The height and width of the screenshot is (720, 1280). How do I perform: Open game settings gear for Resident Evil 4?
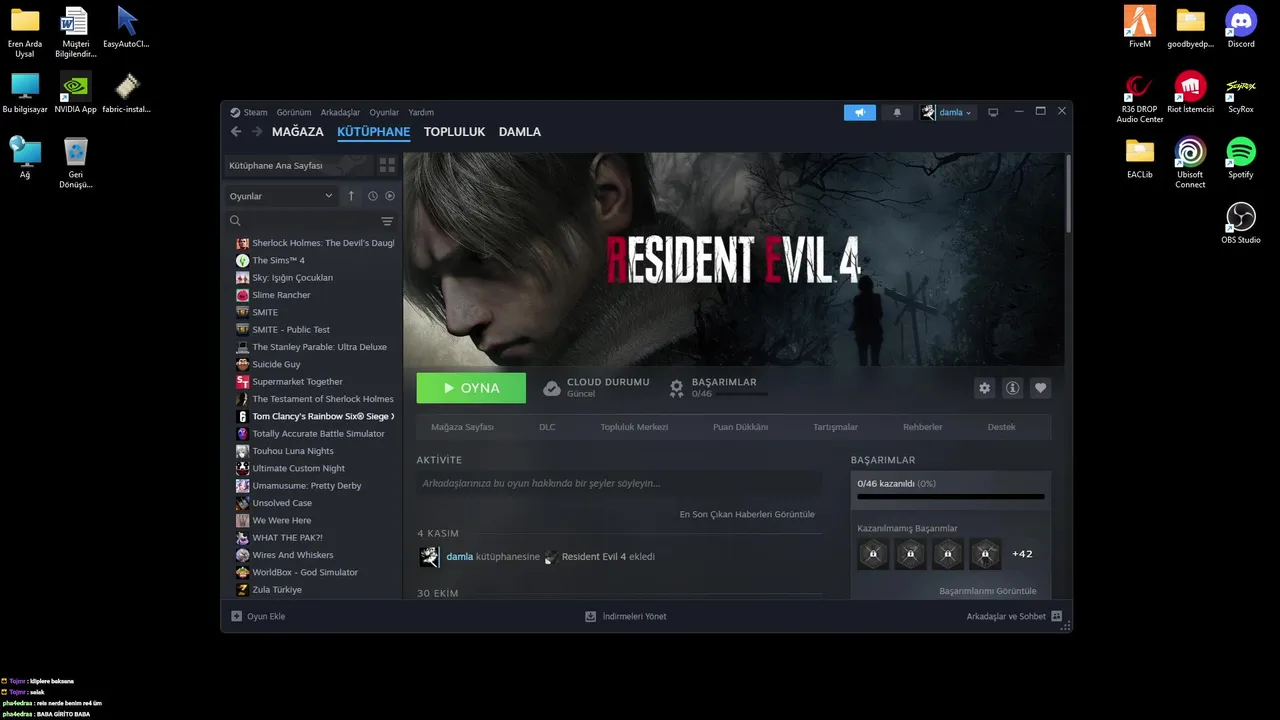[984, 388]
